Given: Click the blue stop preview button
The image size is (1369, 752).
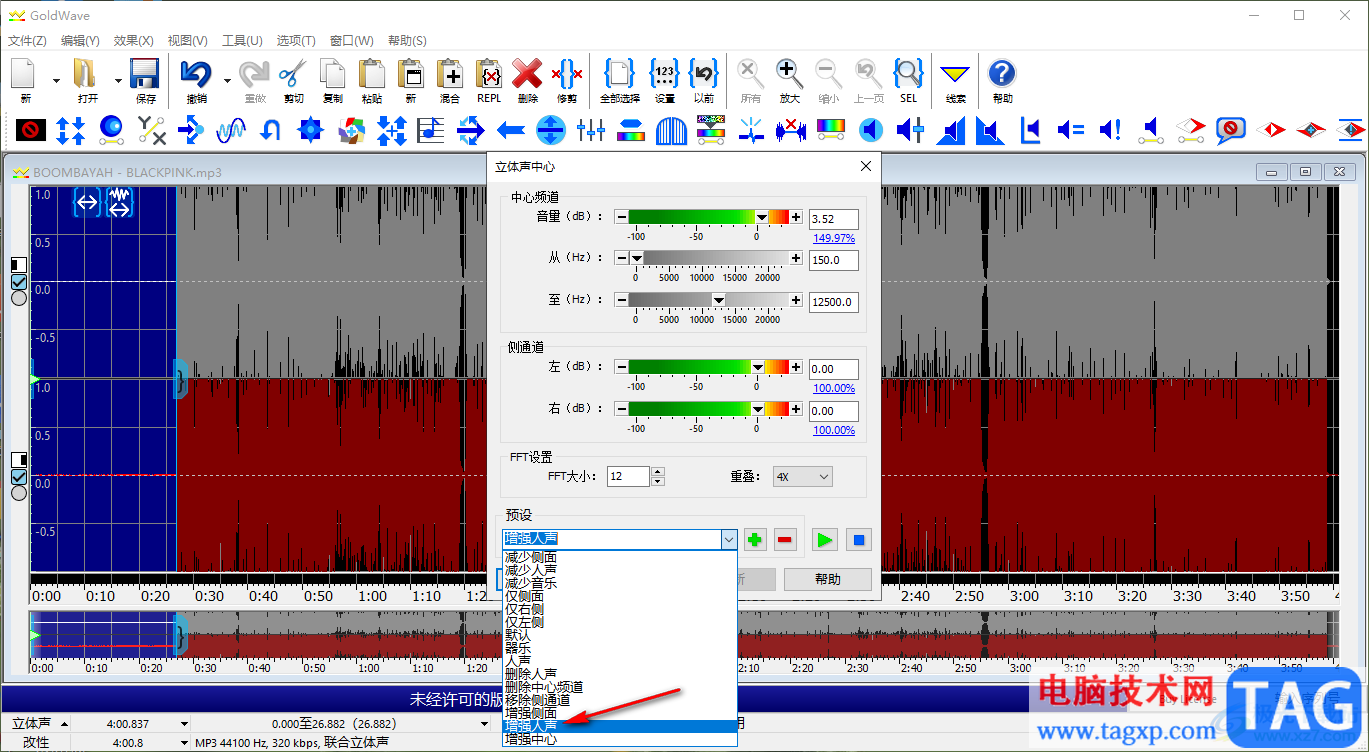Looking at the screenshot, I should [858, 540].
